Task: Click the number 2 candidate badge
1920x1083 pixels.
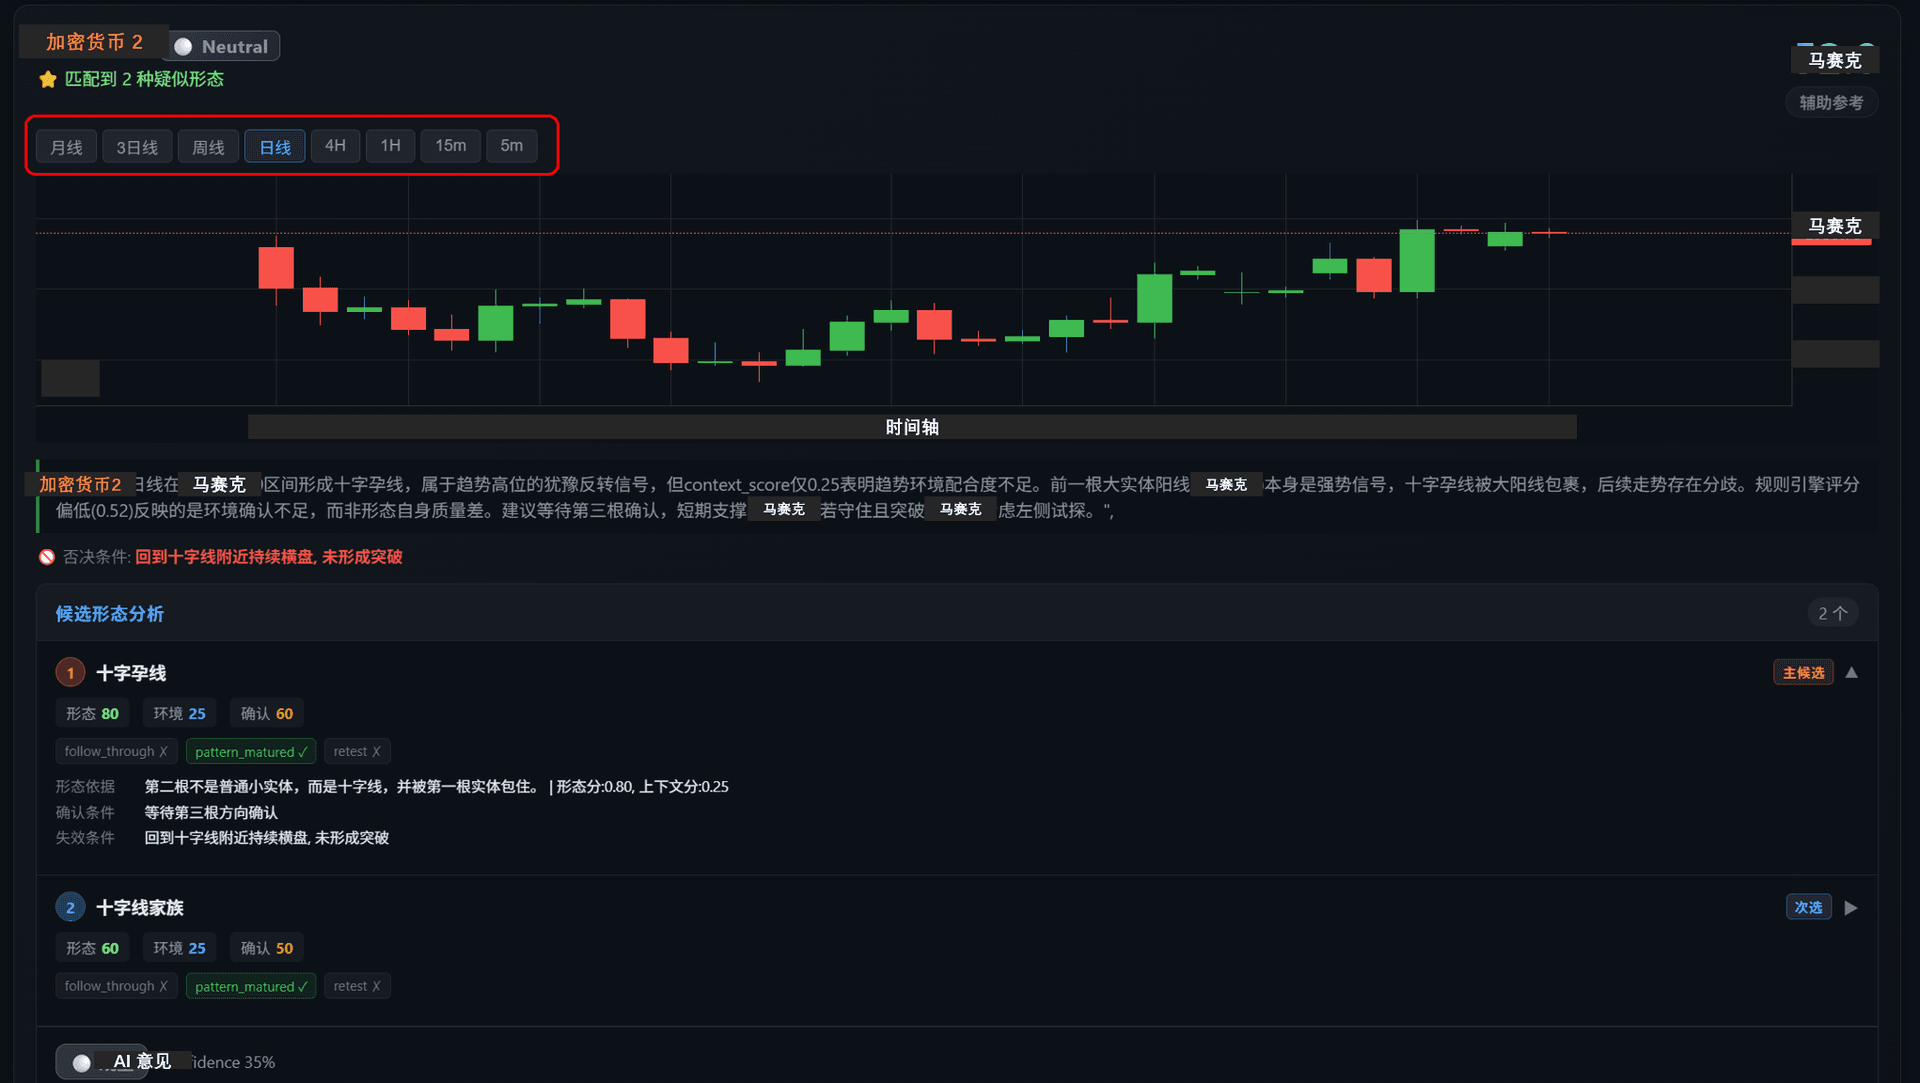Action: pyautogui.click(x=70, y=908)
